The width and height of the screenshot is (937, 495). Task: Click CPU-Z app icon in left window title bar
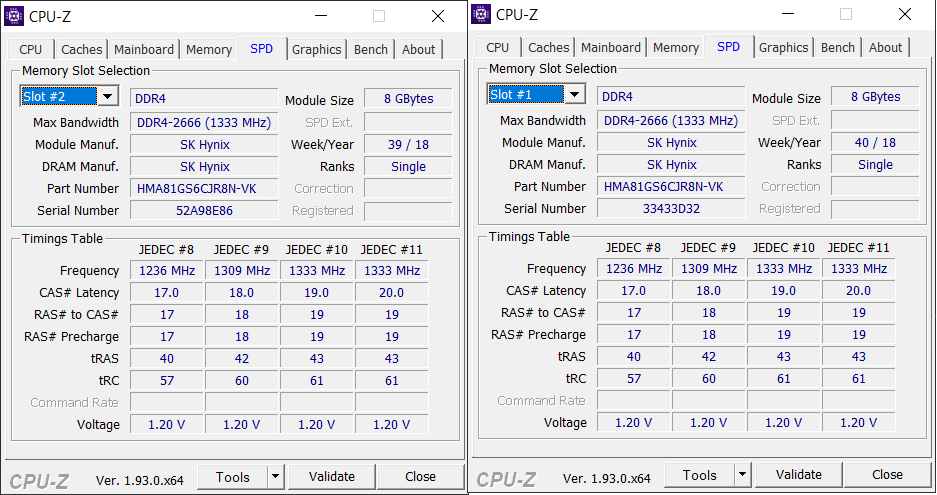click(x=14, y=16)
